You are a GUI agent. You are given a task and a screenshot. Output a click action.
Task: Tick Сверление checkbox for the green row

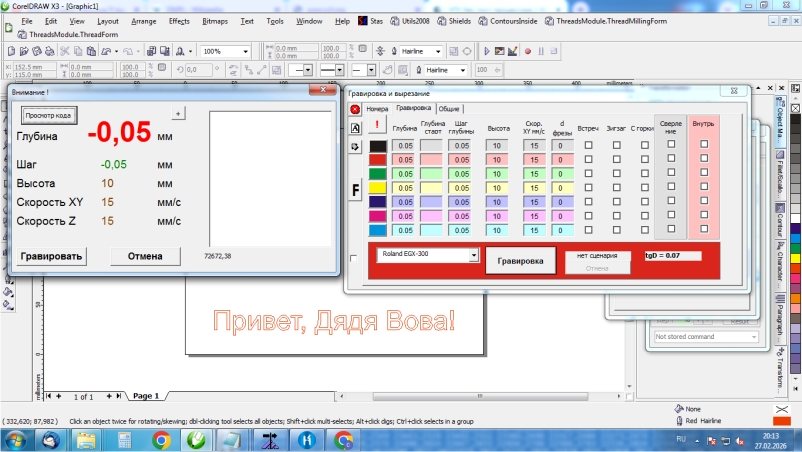671,173
